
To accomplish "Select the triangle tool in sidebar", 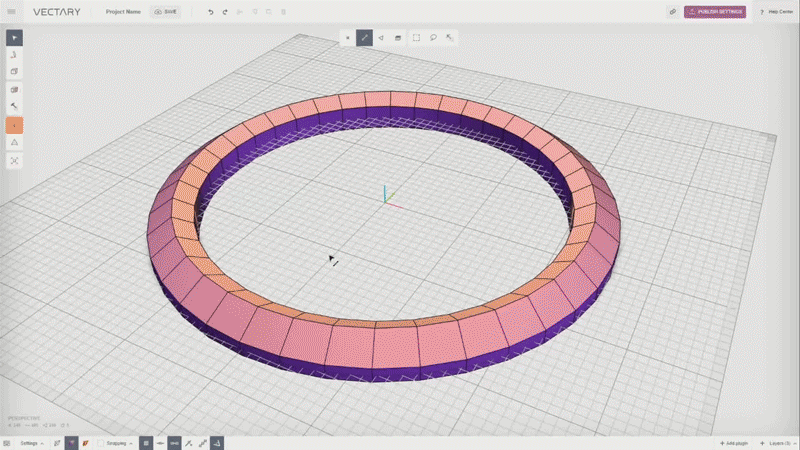I will 14,142.
